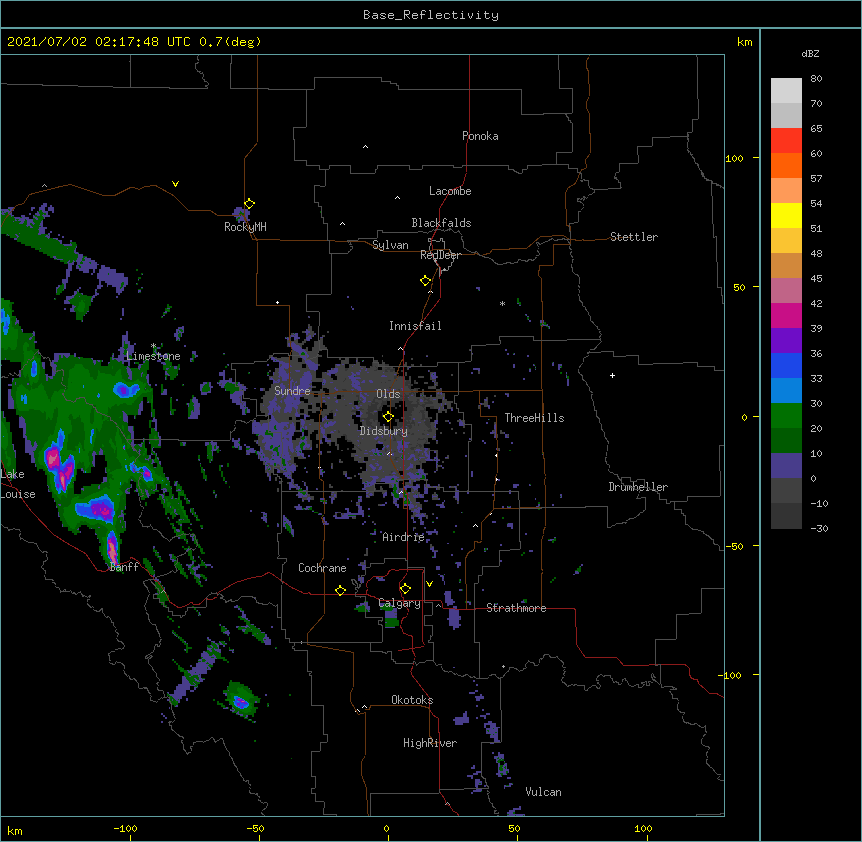Pick the purple-violet swatch below 39 dBZ
Image resolution: width=862 pixels, height=842 pixels.
[x=786, y=340]
